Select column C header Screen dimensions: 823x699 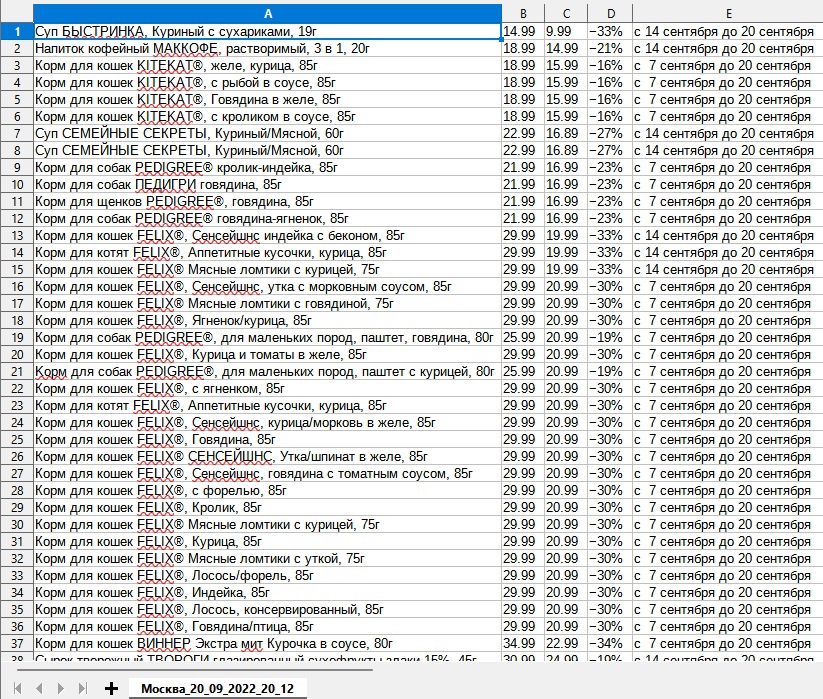pyautogui.click(x=566, y=14)
